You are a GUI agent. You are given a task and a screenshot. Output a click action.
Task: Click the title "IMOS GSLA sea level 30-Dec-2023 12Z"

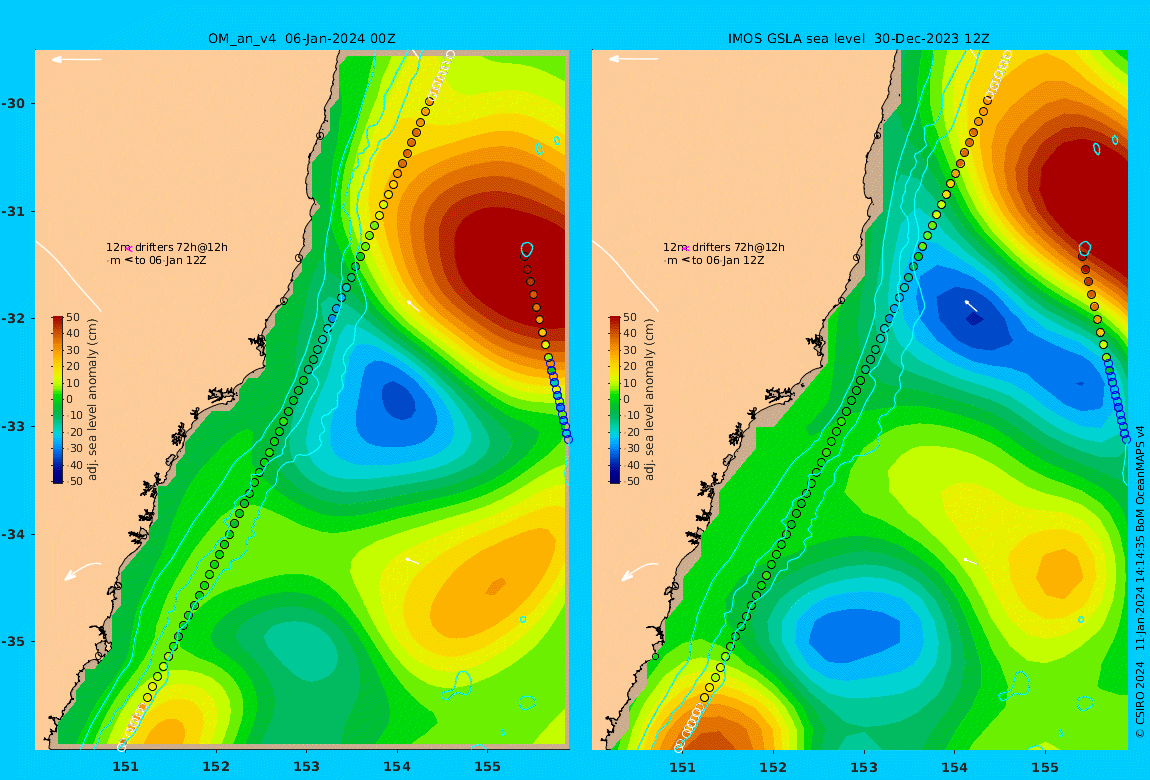(x=858, y=39)
